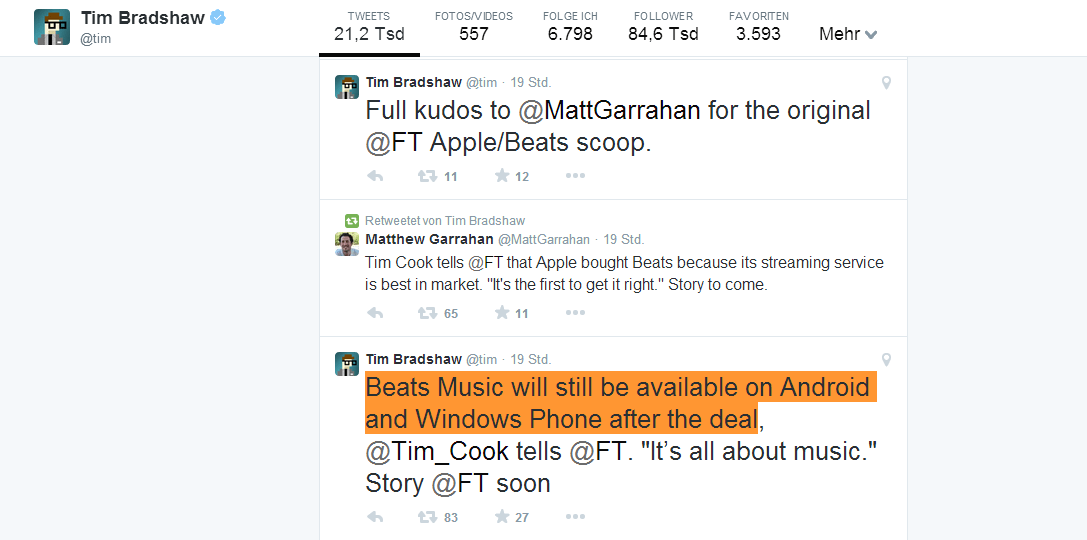Reply to the Beats Music tweet
The width and height of the screenshot is (1087, 540).
click(375, 517)
